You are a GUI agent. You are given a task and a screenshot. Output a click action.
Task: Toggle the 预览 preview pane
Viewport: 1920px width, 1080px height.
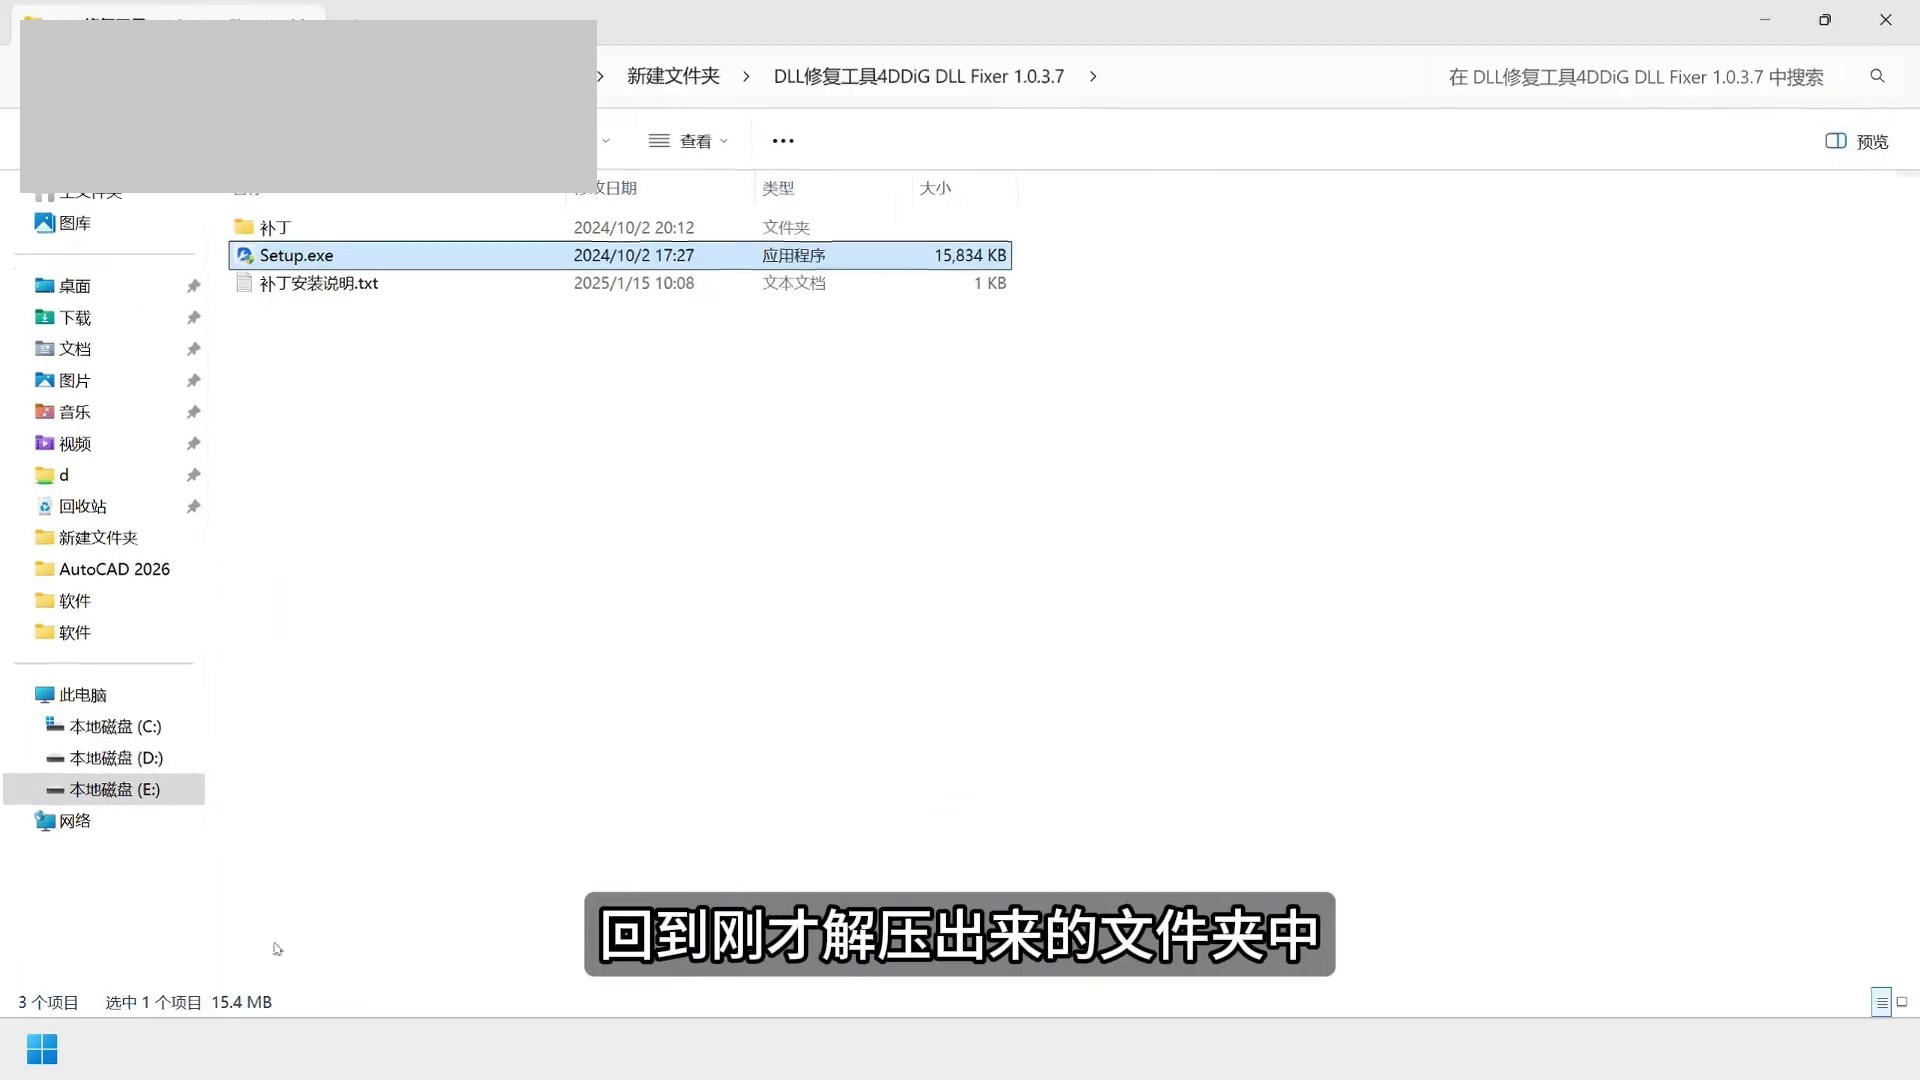coord(1857,141)
